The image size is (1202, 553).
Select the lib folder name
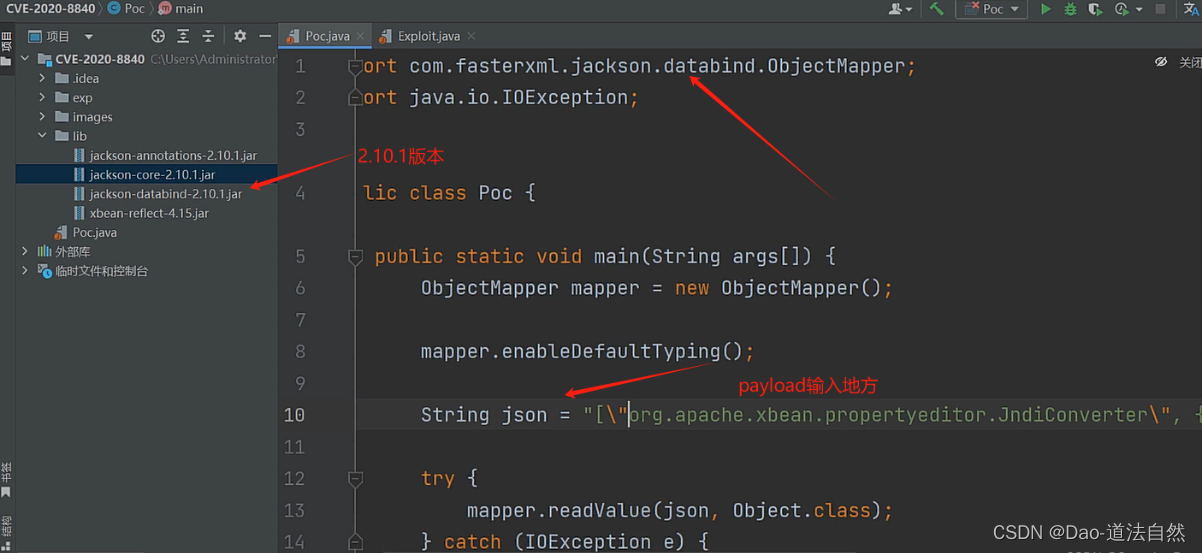point(80,136)
